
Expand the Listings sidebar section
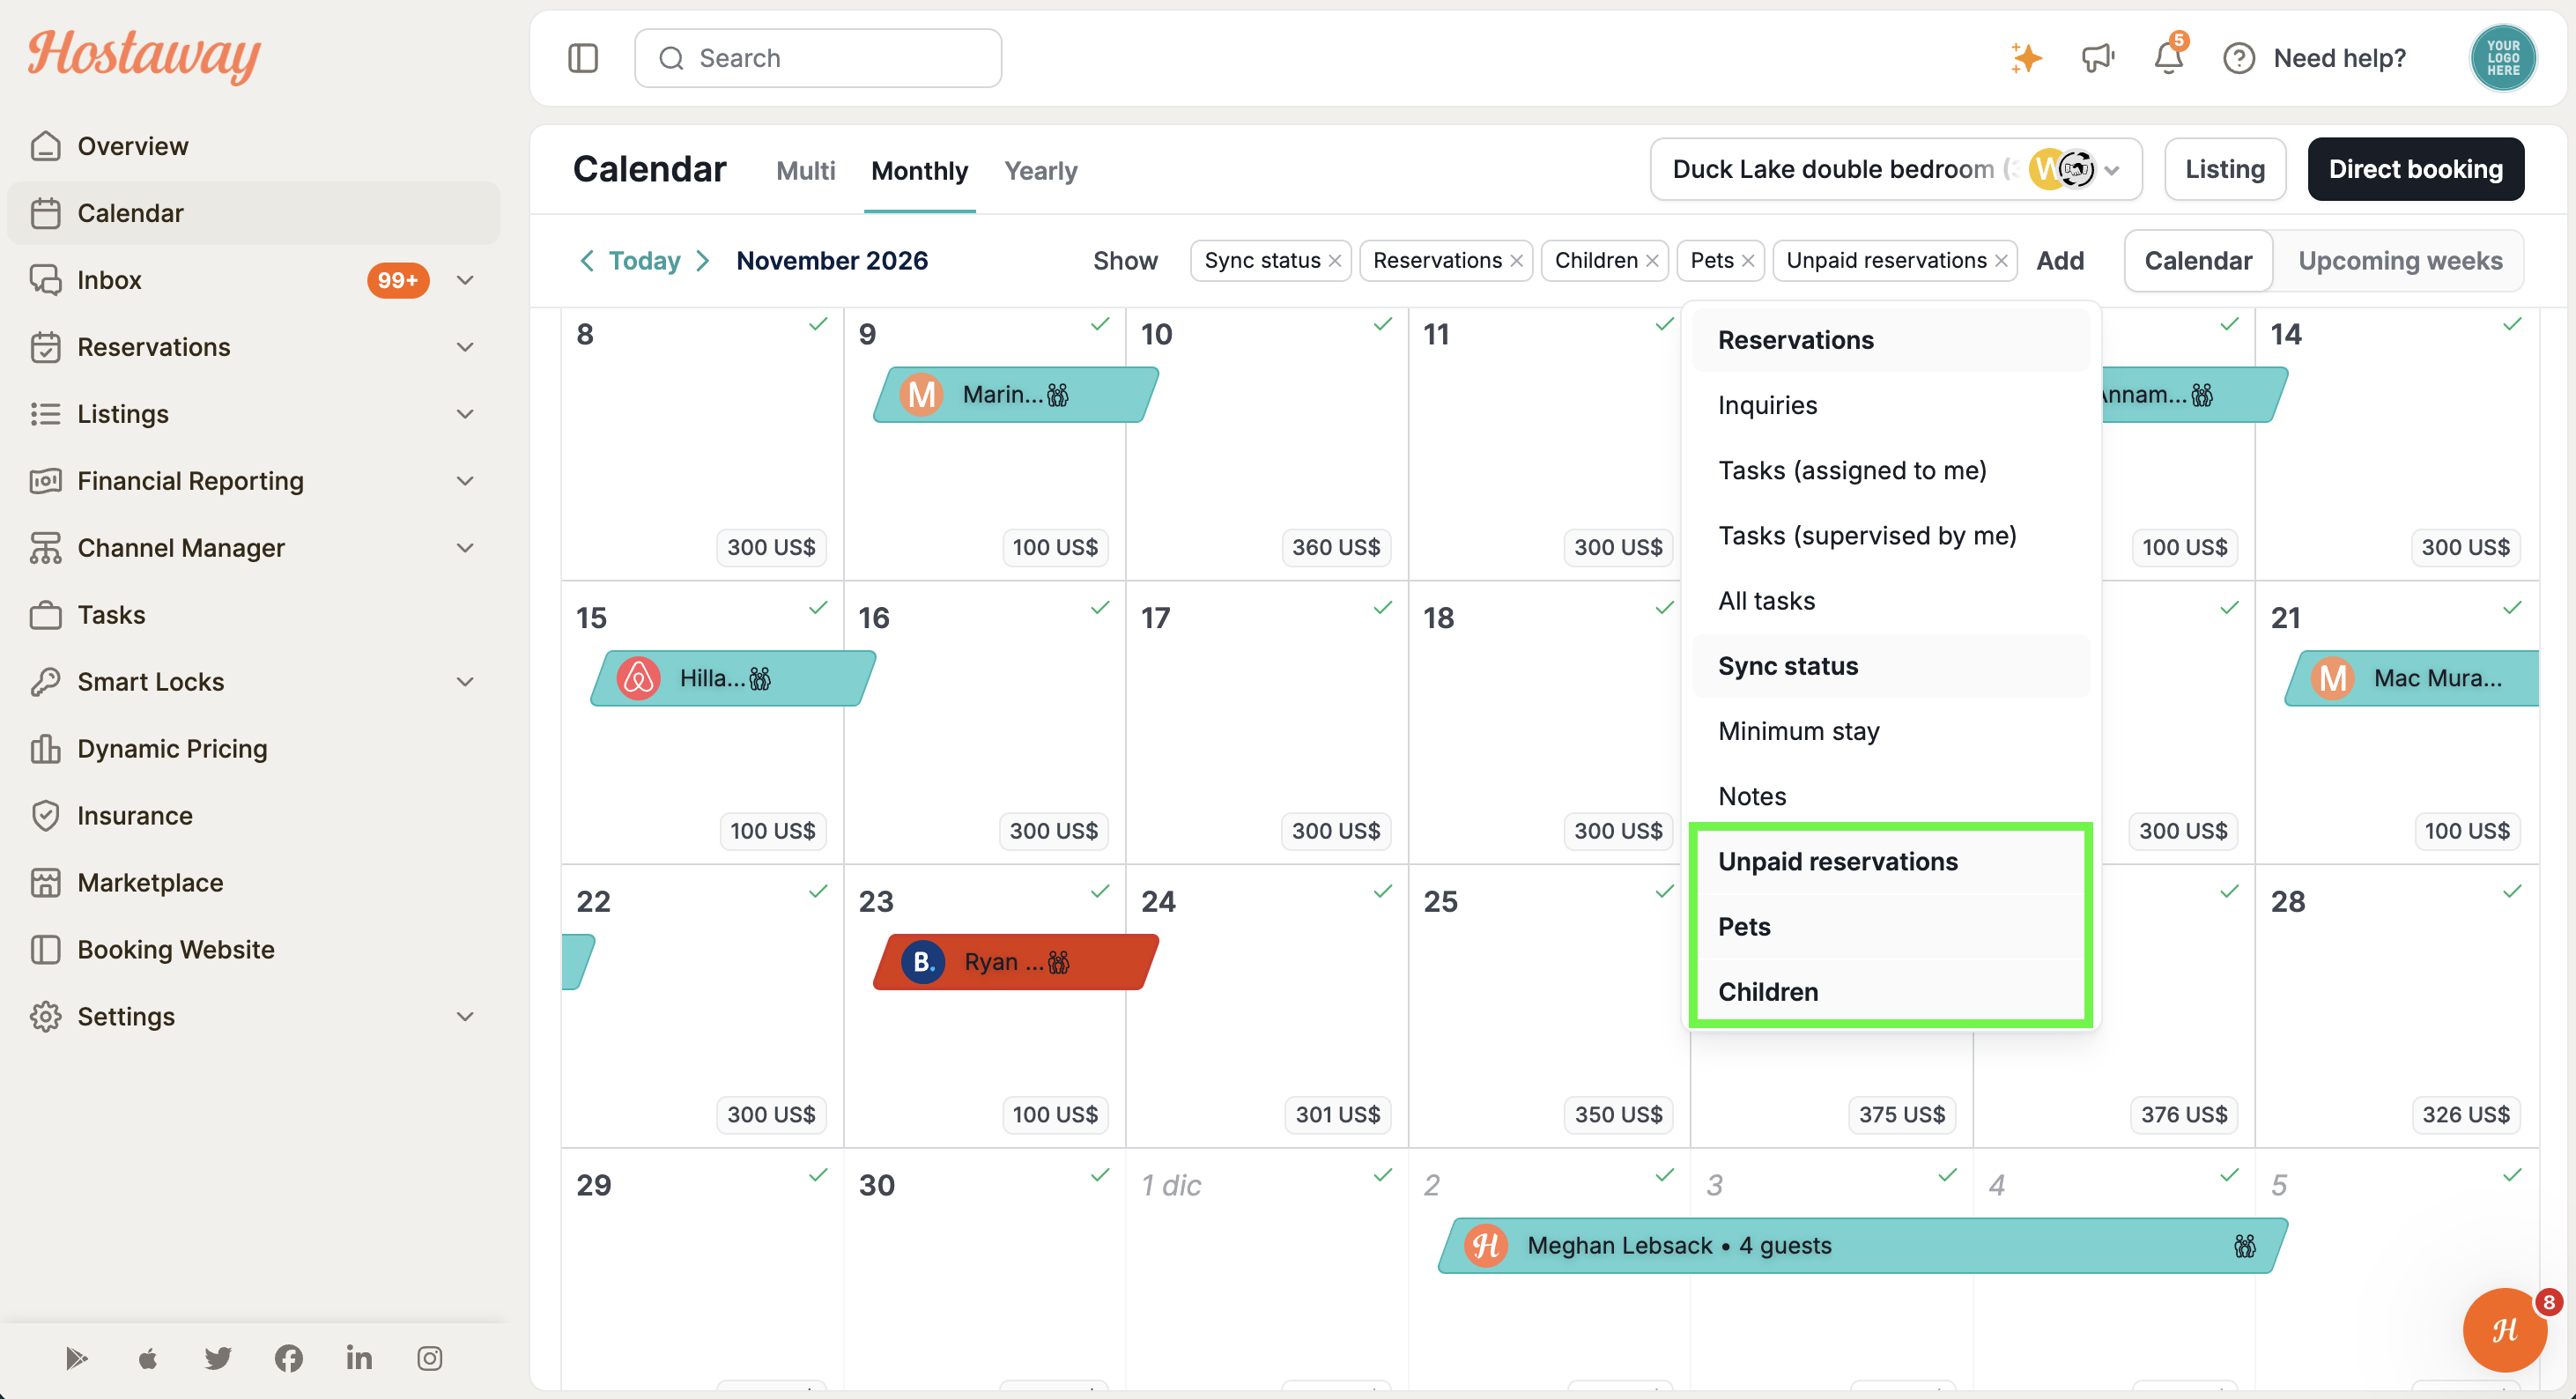coord(465,414)
